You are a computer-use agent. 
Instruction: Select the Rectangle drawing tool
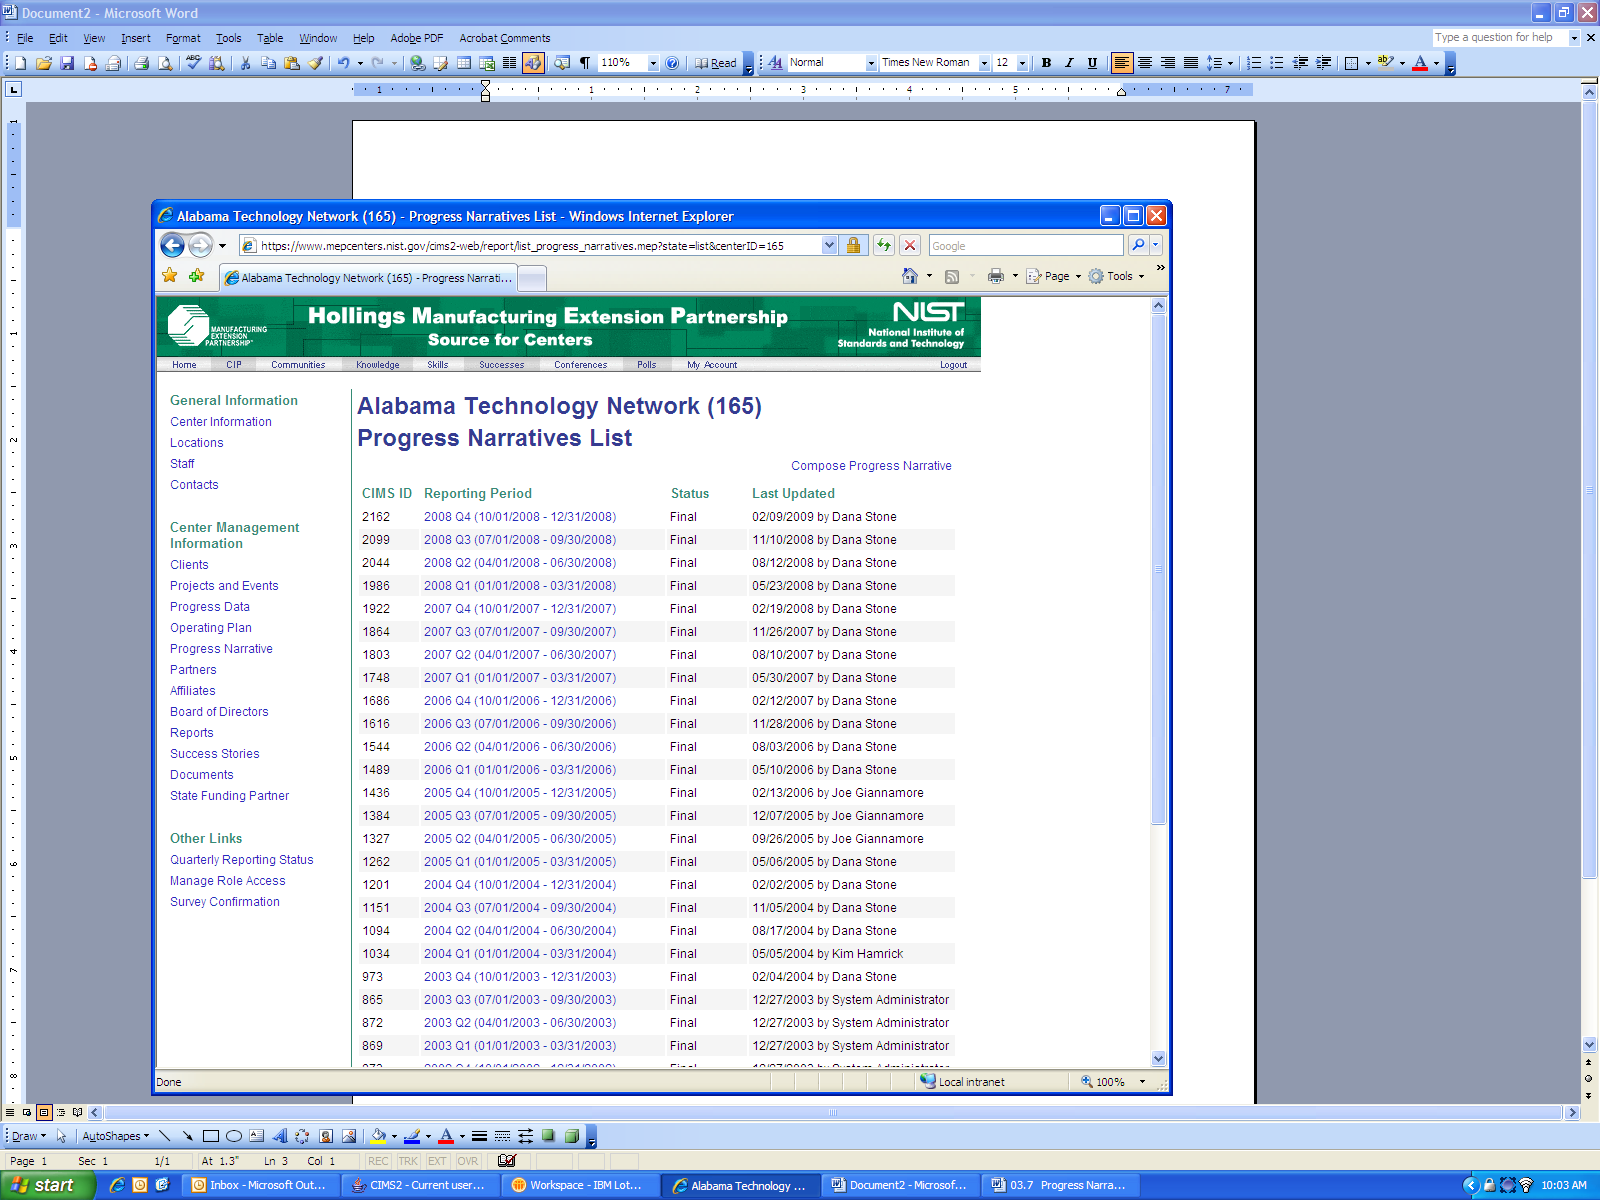pyautogui.click(x=210, y=1136)
